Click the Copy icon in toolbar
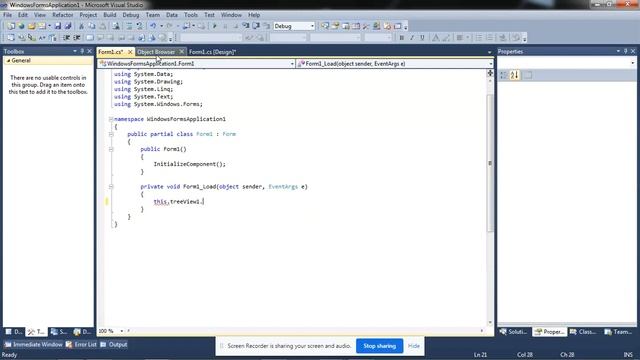The width and height of the screenshot is (640, 360). click(x=91, y=26)
